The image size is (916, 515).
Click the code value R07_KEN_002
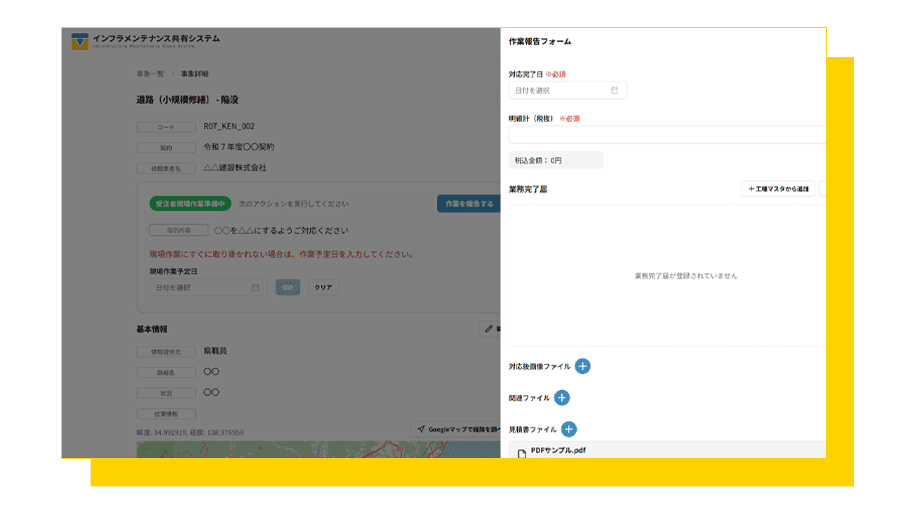tap(229, 126)
